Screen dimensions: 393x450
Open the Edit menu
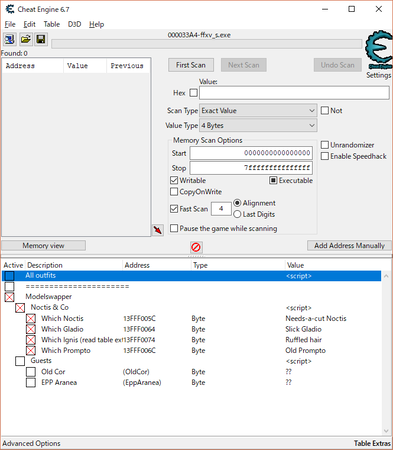coord(29,24)
